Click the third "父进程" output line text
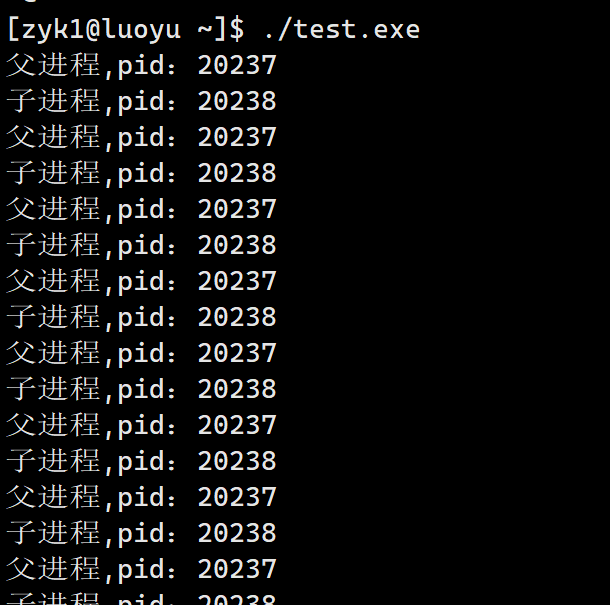Viewport: 610px width, 605px height. coord(141,209)
